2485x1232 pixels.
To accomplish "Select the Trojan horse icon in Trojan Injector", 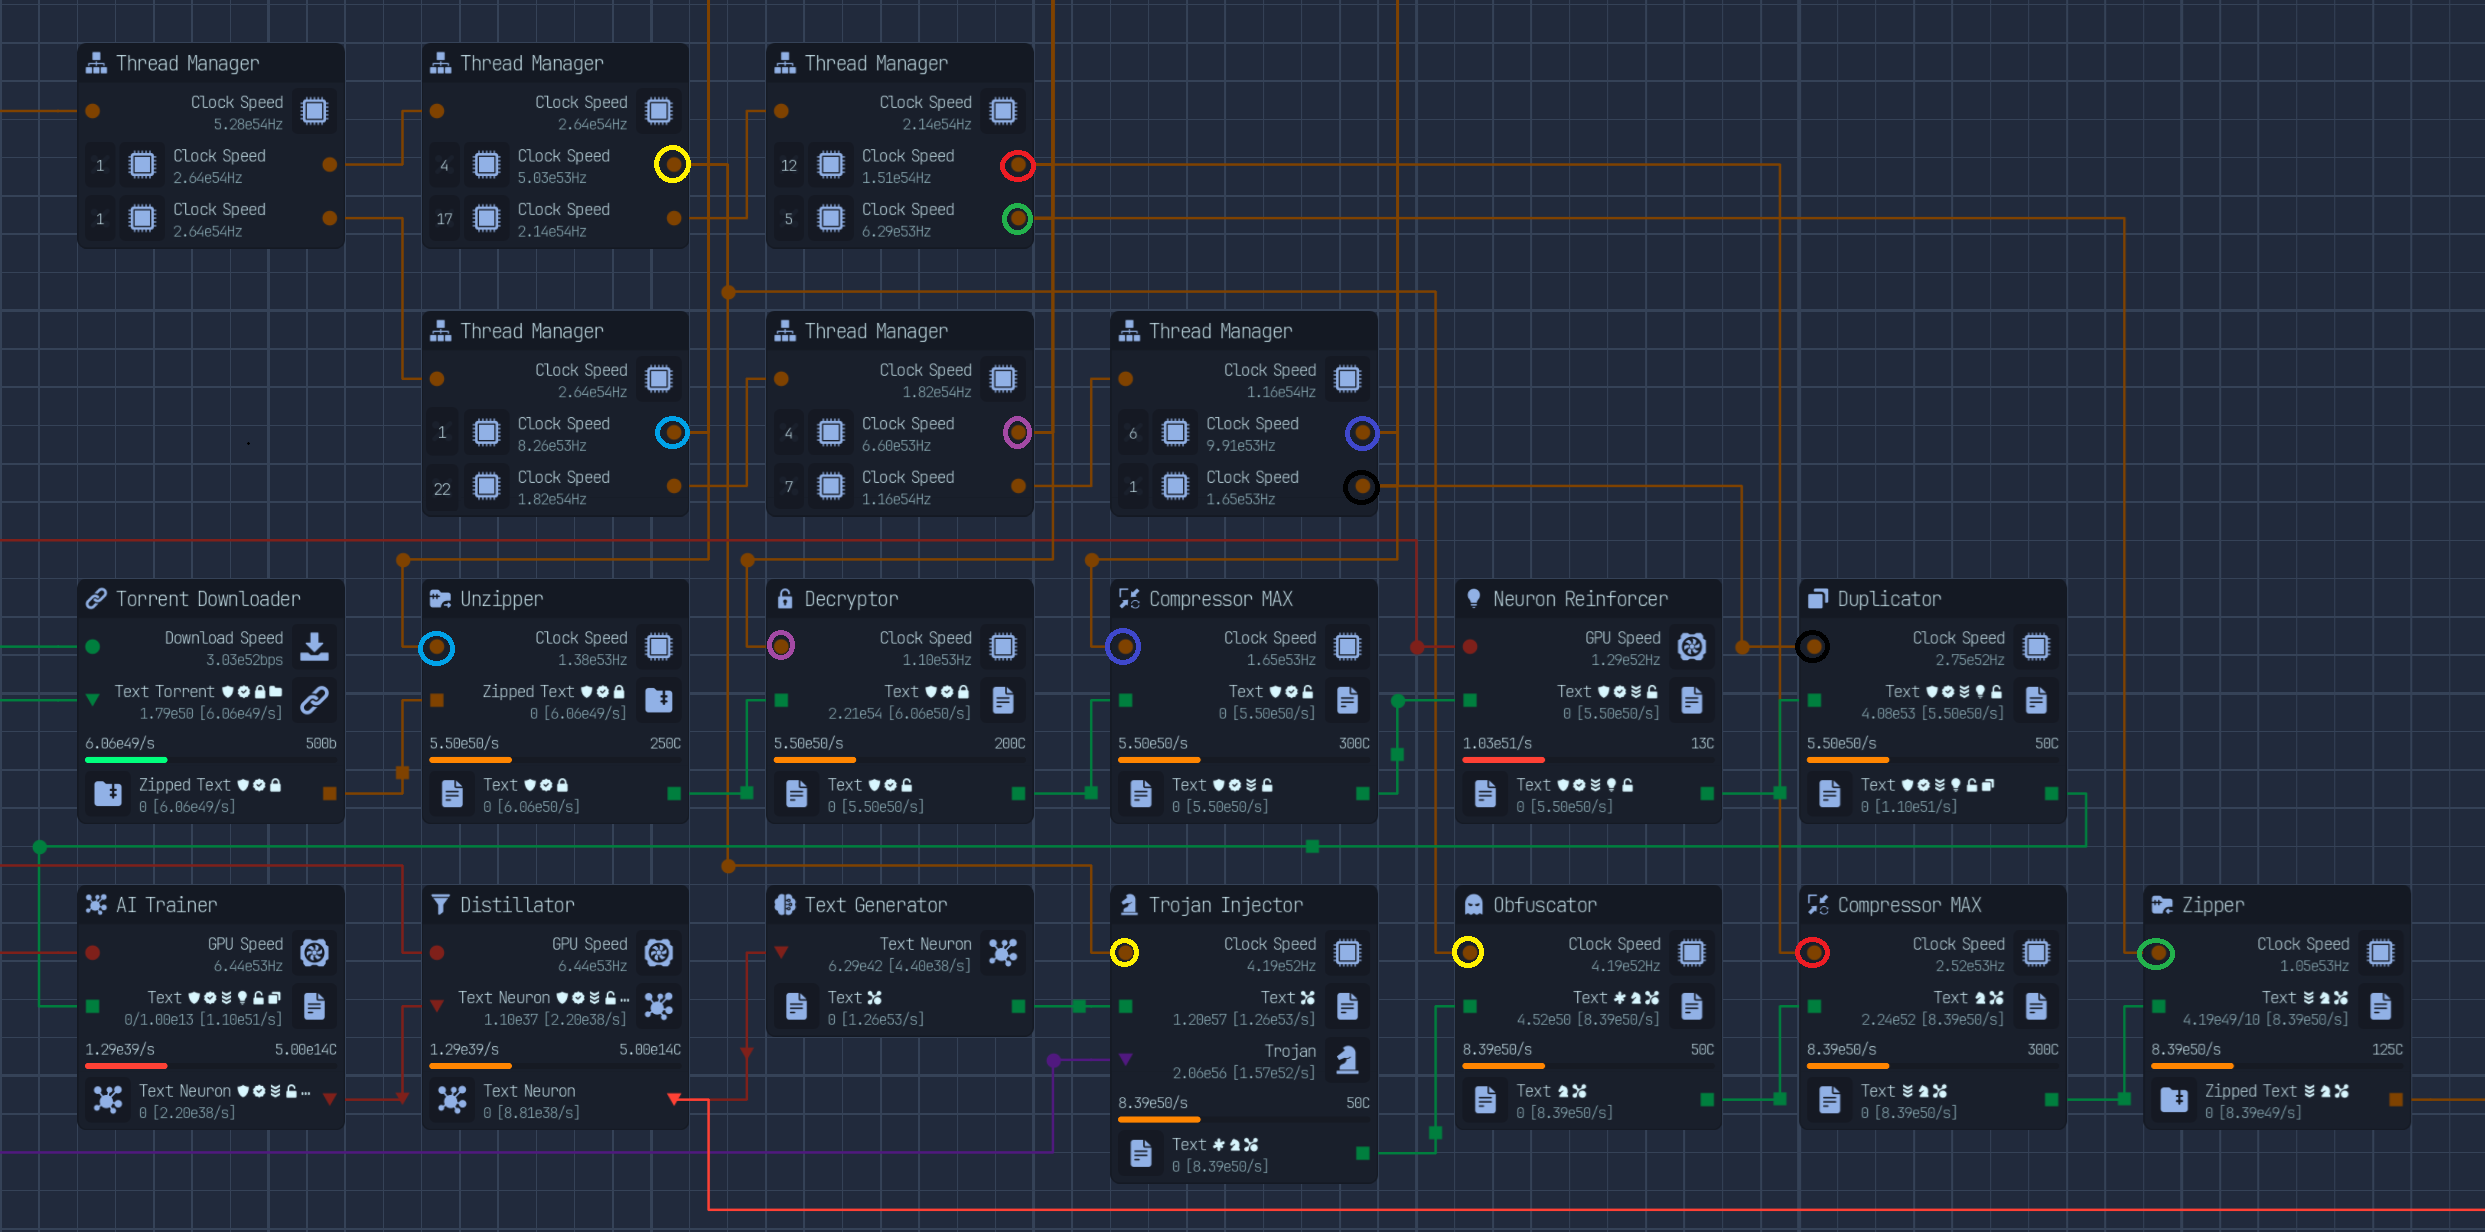I will pyautogui.click(x=1348, y=1060).
